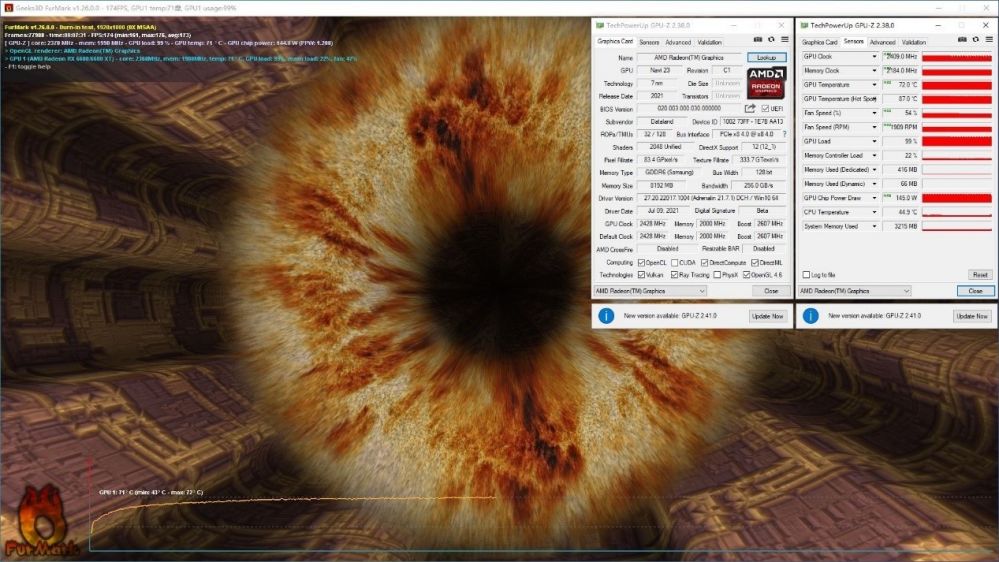Screen dimensions: 999x562
Task: Toggle the Vulkan checkbox
Action: click(x=641, y=275)
